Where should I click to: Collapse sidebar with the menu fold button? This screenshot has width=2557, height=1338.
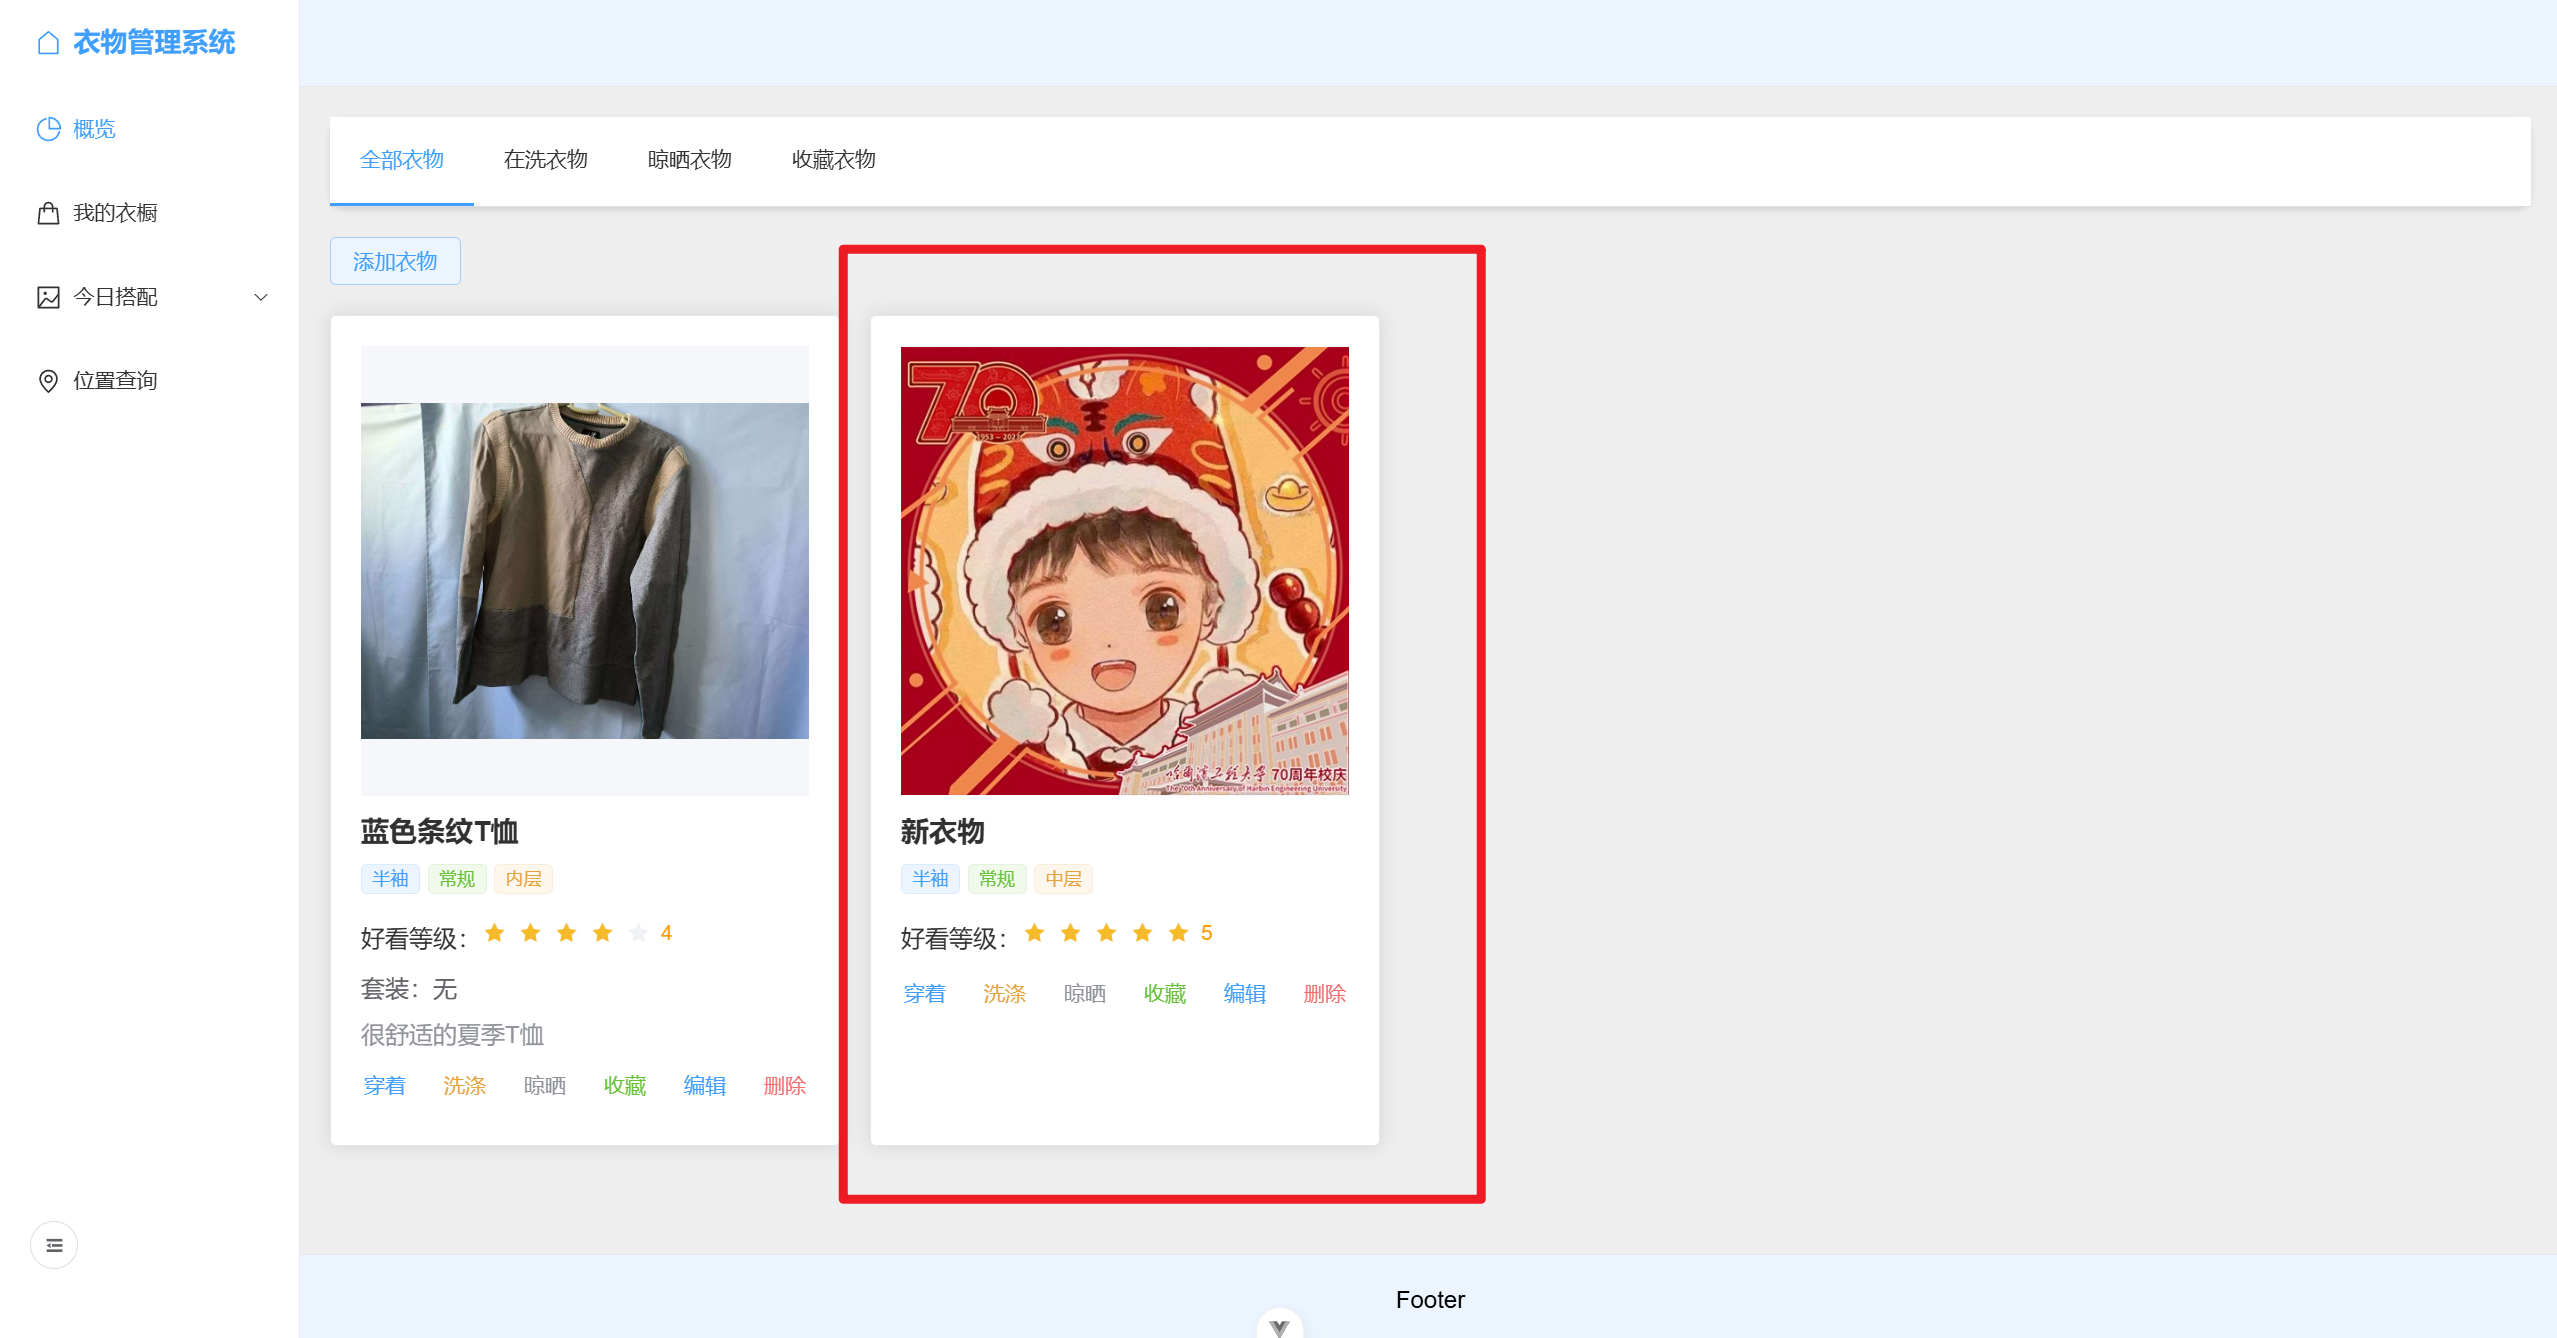tap(54, 1245)
